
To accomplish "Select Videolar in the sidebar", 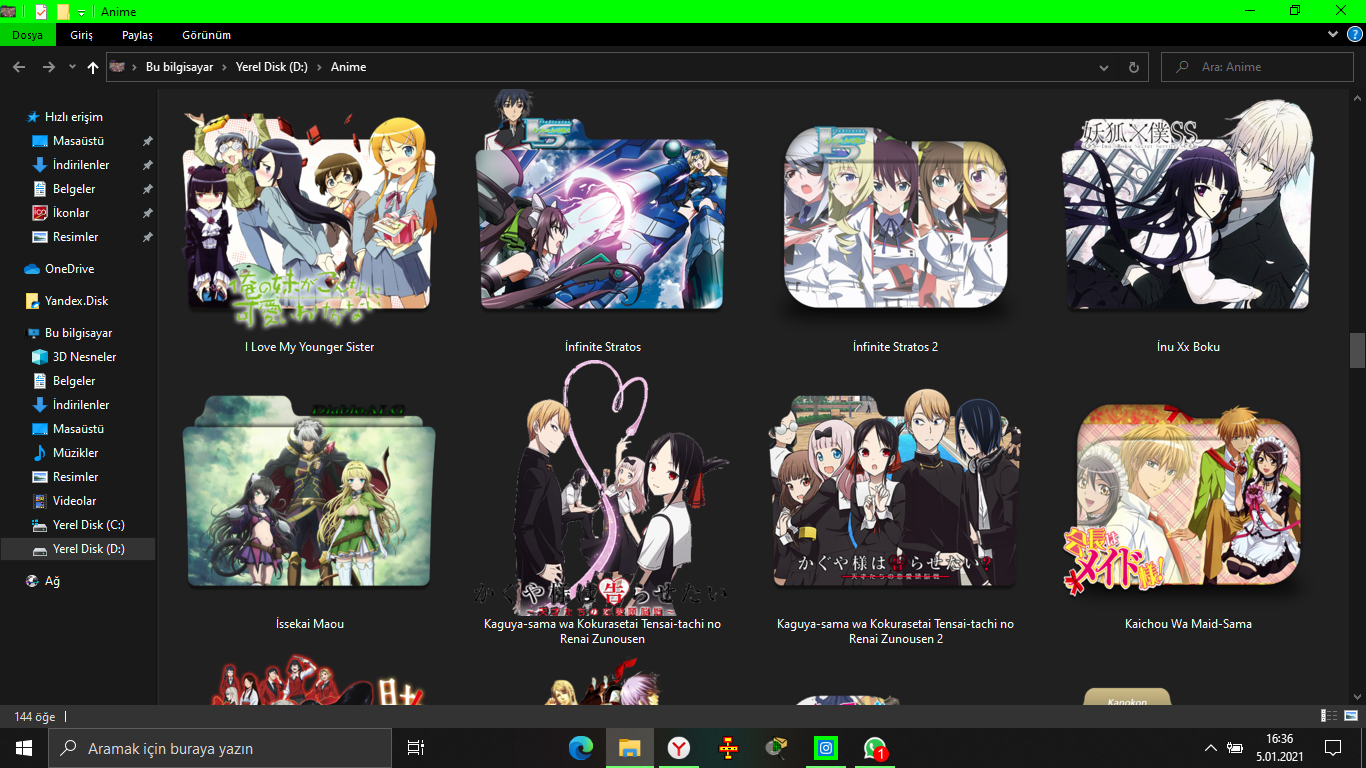I will pos(75,501).
